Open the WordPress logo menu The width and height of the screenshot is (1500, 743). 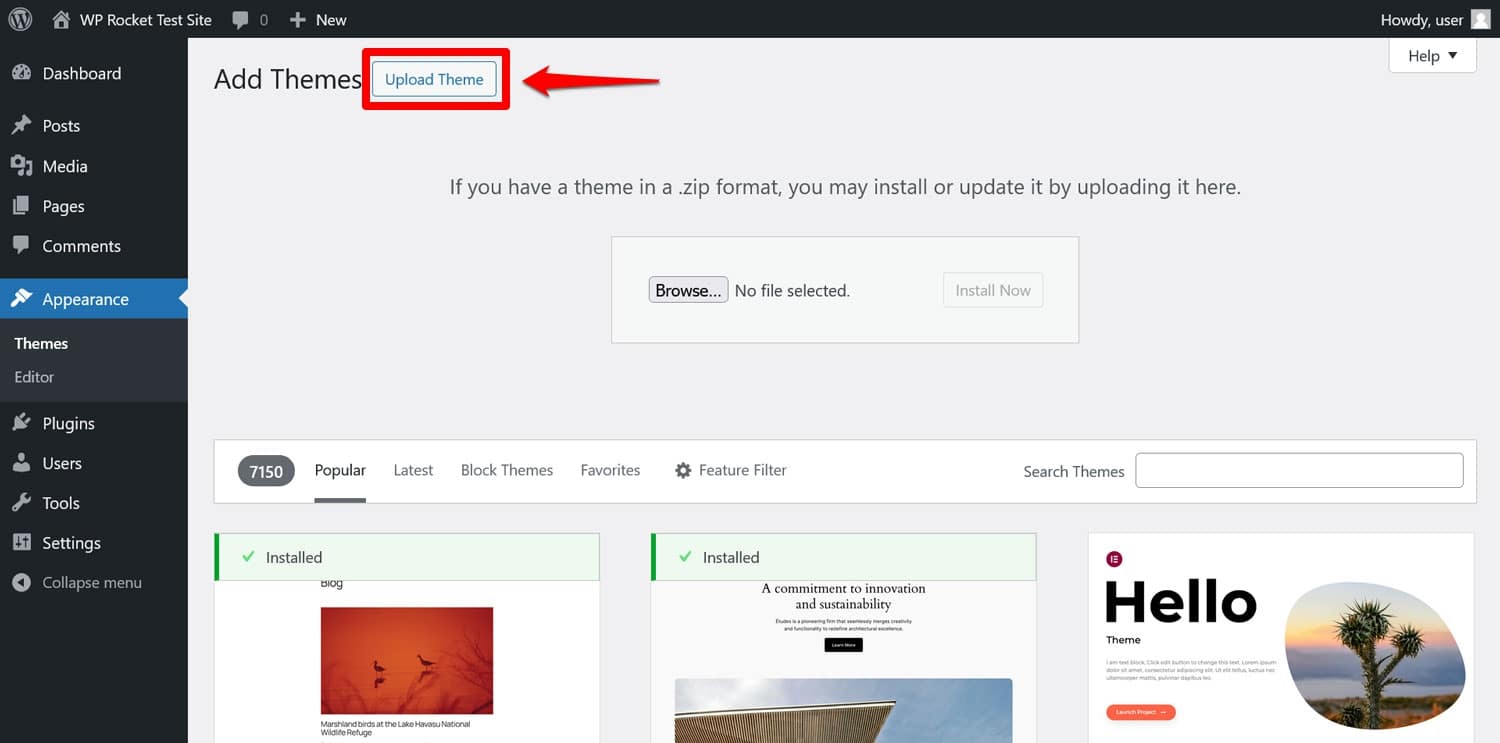[x=20, y=19]
